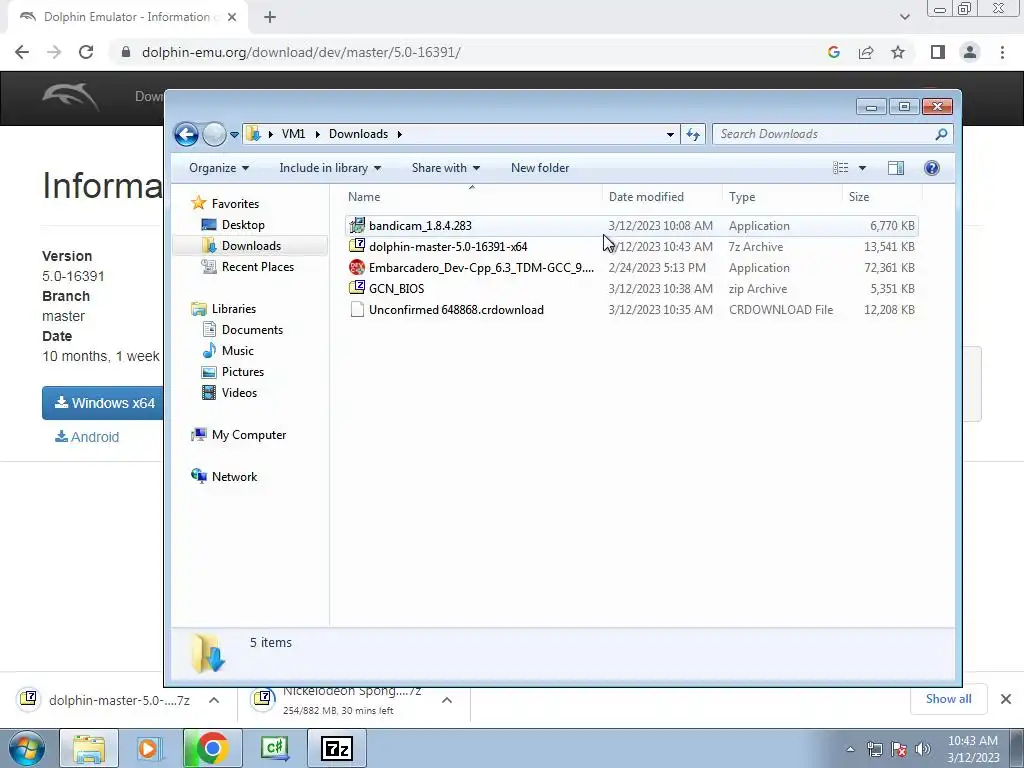The height and width of the screenshot is (768, 1024).
Task: Bookmark this page with star icon
Action: point(898,52)
